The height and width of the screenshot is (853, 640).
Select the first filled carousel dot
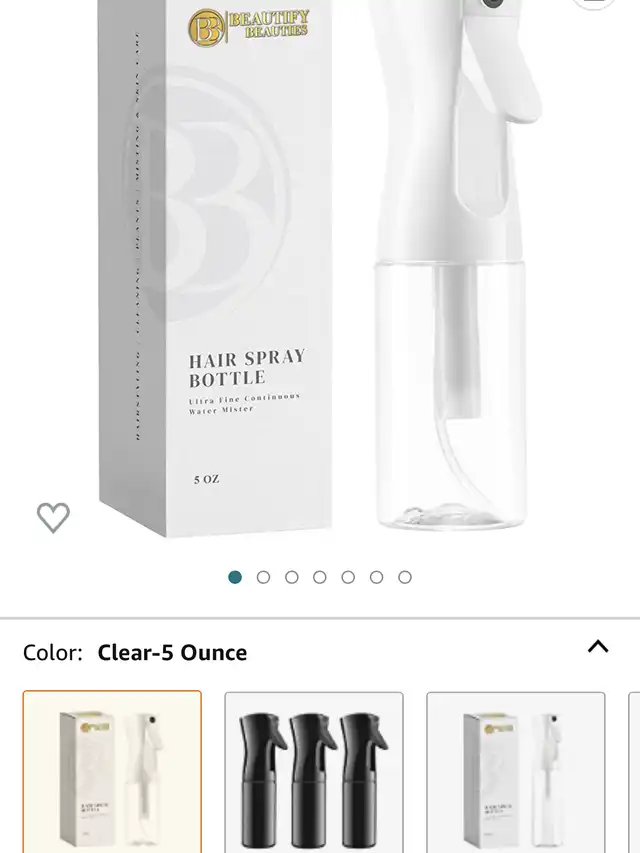pos(235,577)
